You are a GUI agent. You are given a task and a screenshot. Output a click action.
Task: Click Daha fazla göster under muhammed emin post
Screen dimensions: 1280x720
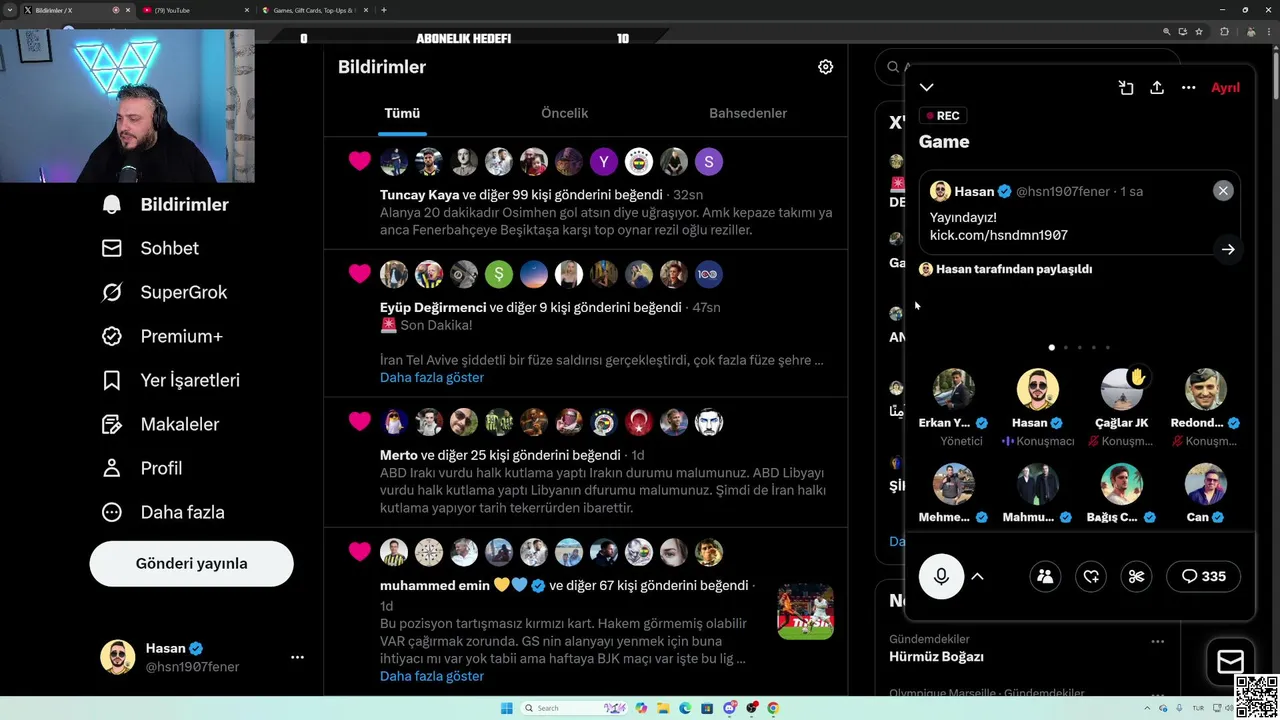(431, 676)
